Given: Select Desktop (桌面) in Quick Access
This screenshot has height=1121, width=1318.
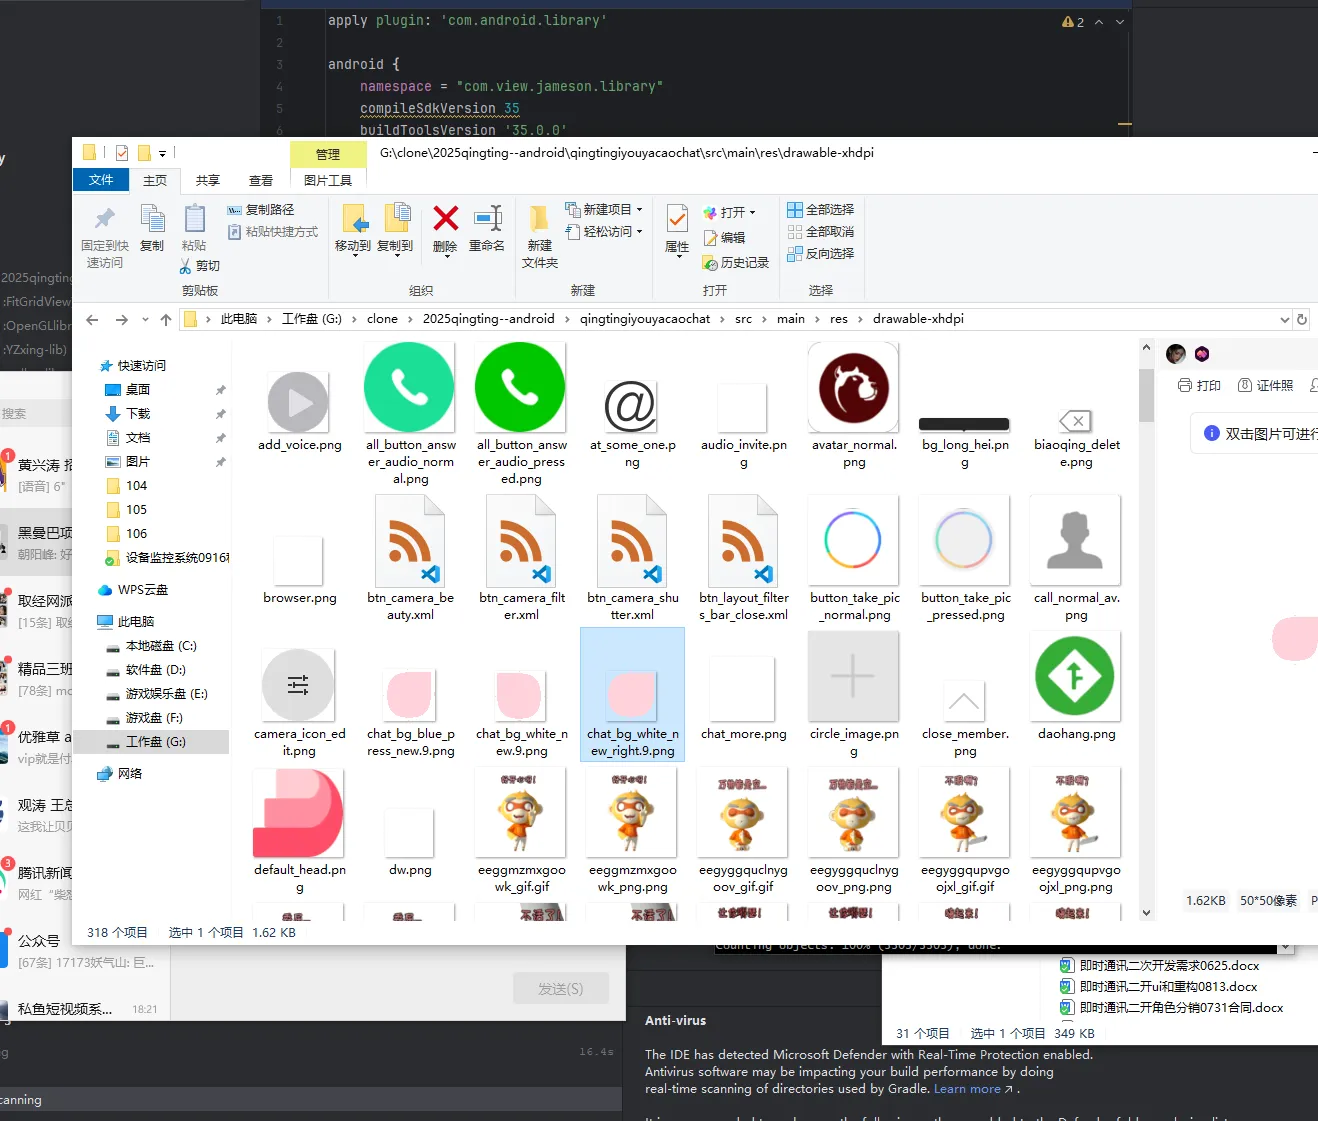Looking at the screenshot, I should point(138,390).
